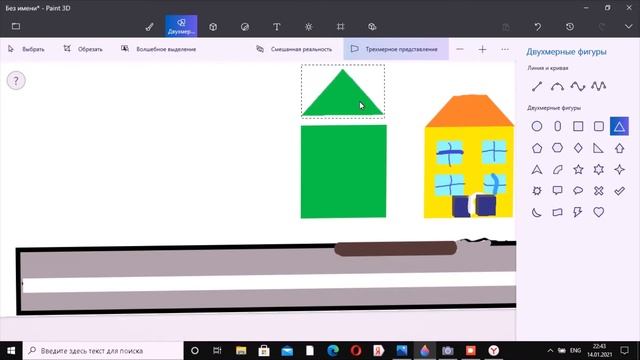Open the Menu folder icon
Viewport: 640px width, 360px height.
pos(16,27)
